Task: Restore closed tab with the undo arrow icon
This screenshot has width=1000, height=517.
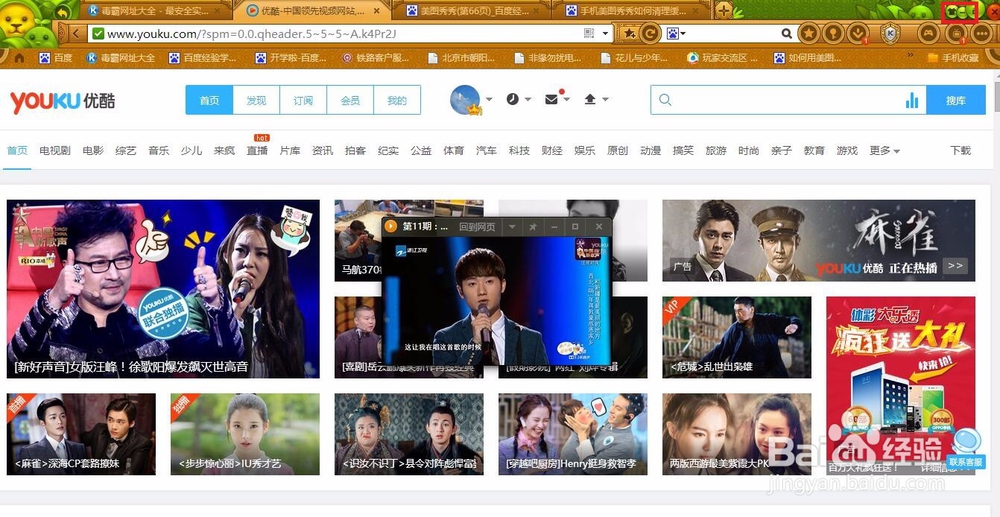Action: coord(62,11)
